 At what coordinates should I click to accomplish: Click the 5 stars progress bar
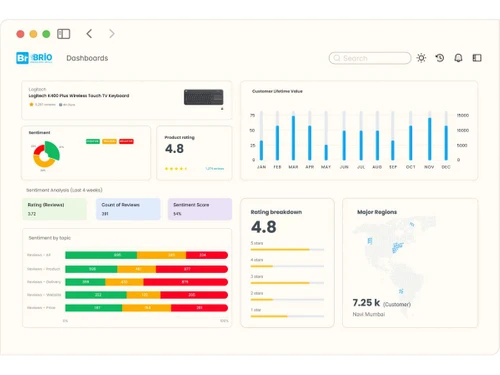287,249
